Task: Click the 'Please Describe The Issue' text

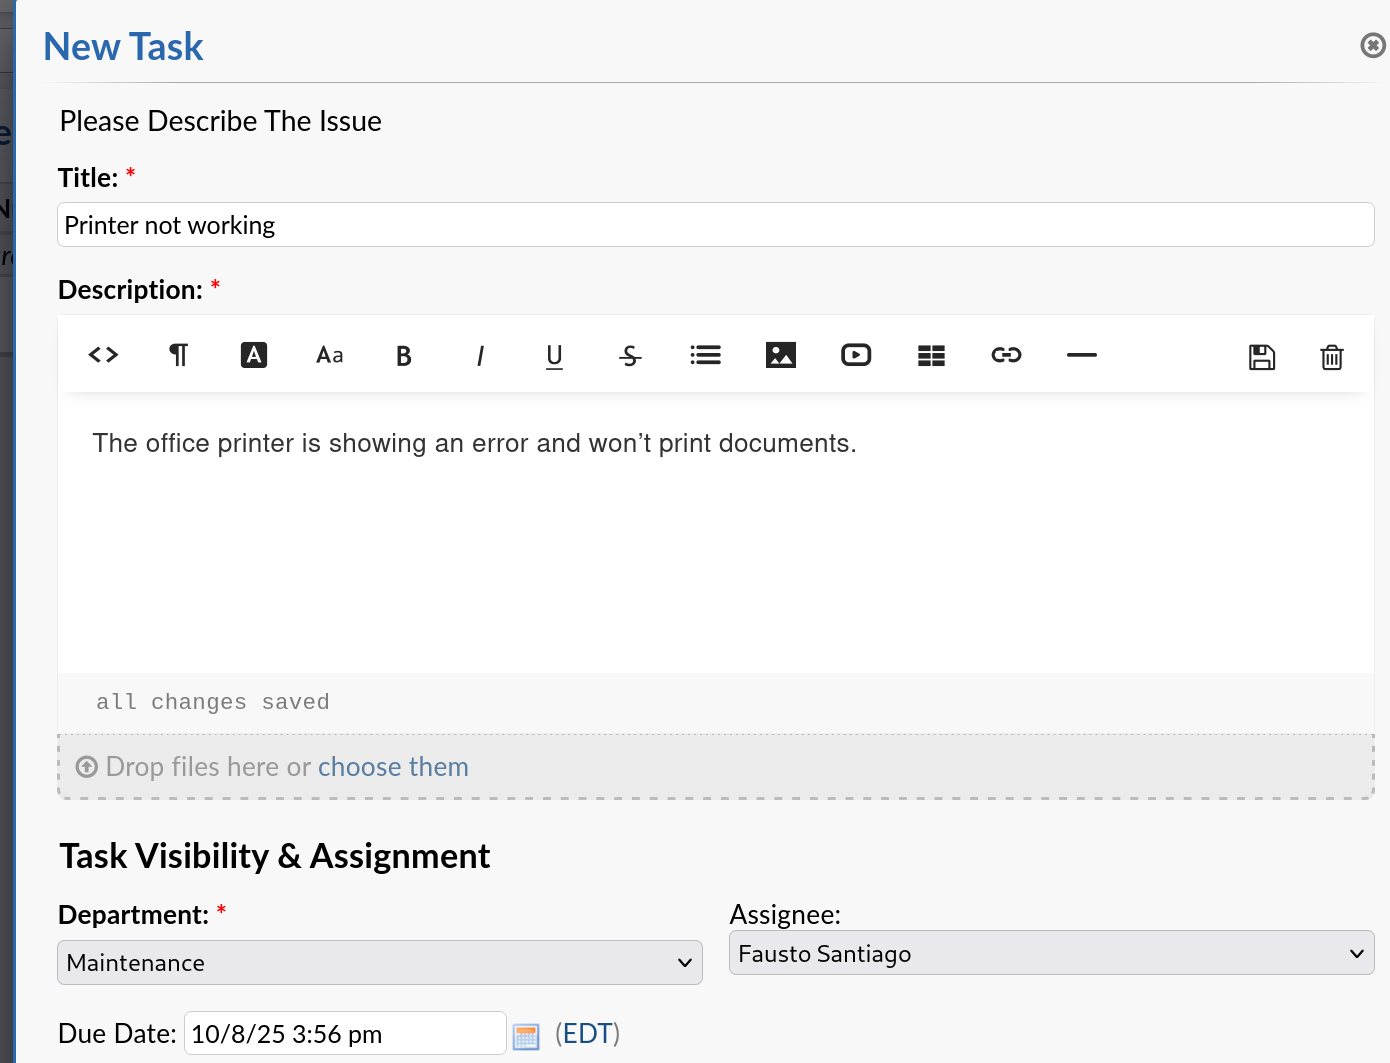Action: pyautogui.click(x=221, y=121)
